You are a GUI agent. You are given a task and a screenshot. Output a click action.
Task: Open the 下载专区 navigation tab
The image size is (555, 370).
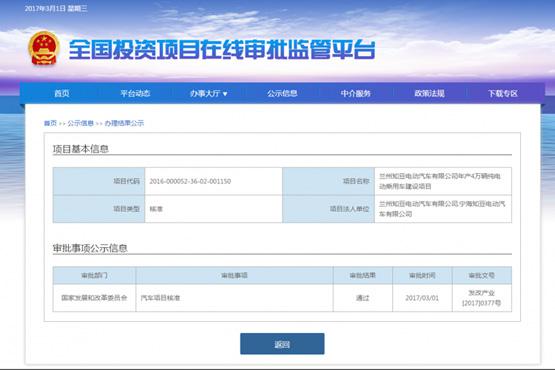click(503, 93)
